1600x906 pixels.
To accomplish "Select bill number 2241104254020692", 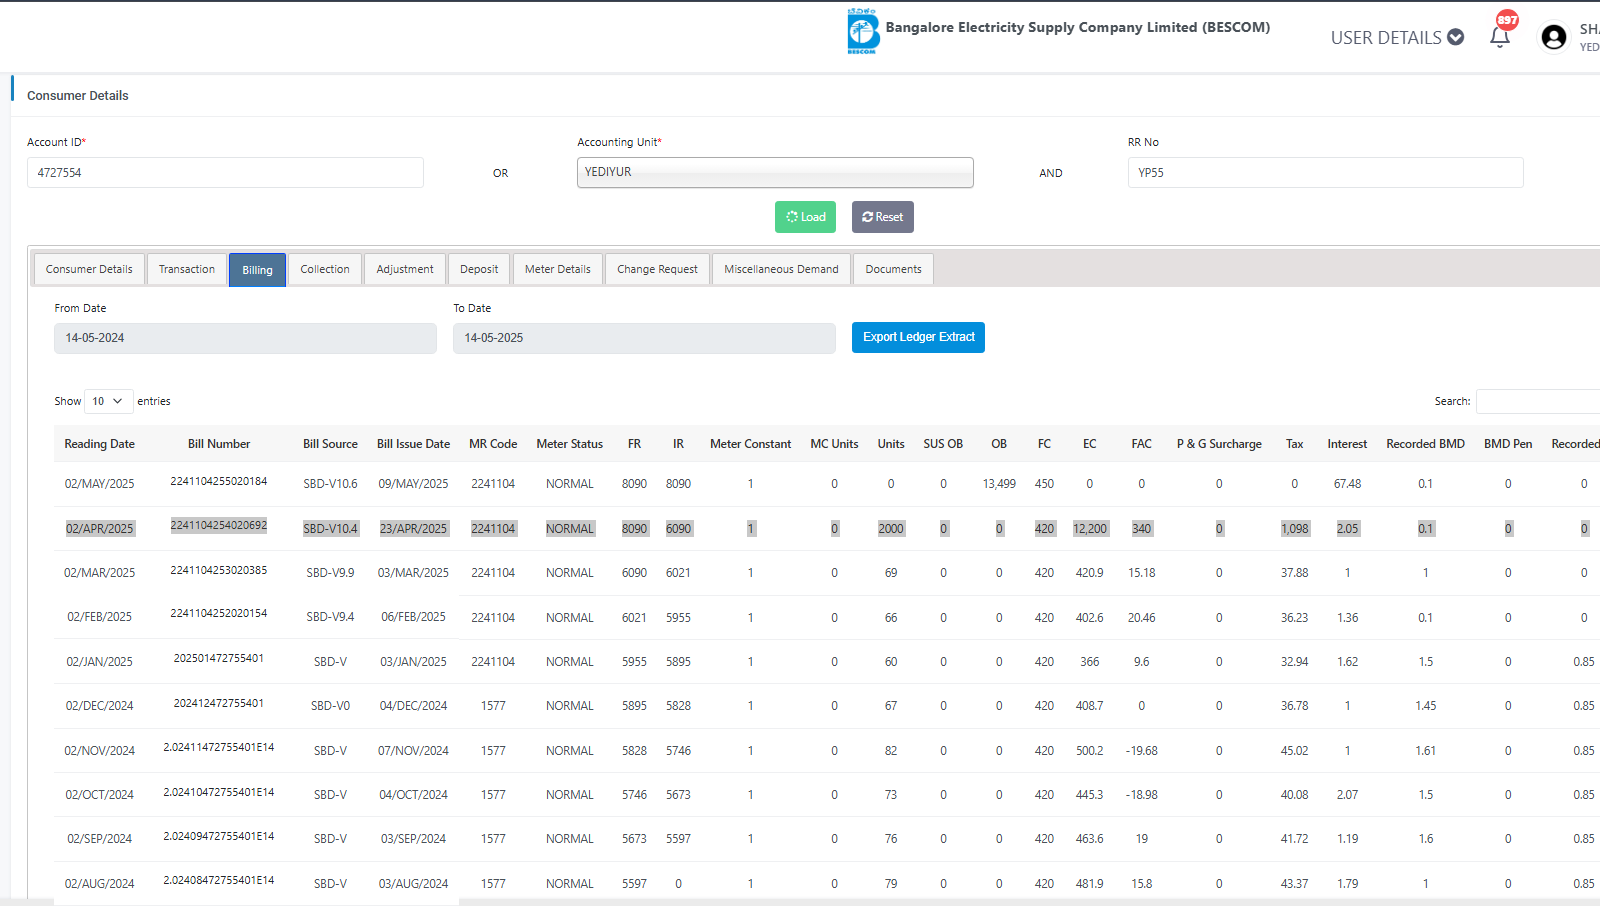I will tap(219, 525).
